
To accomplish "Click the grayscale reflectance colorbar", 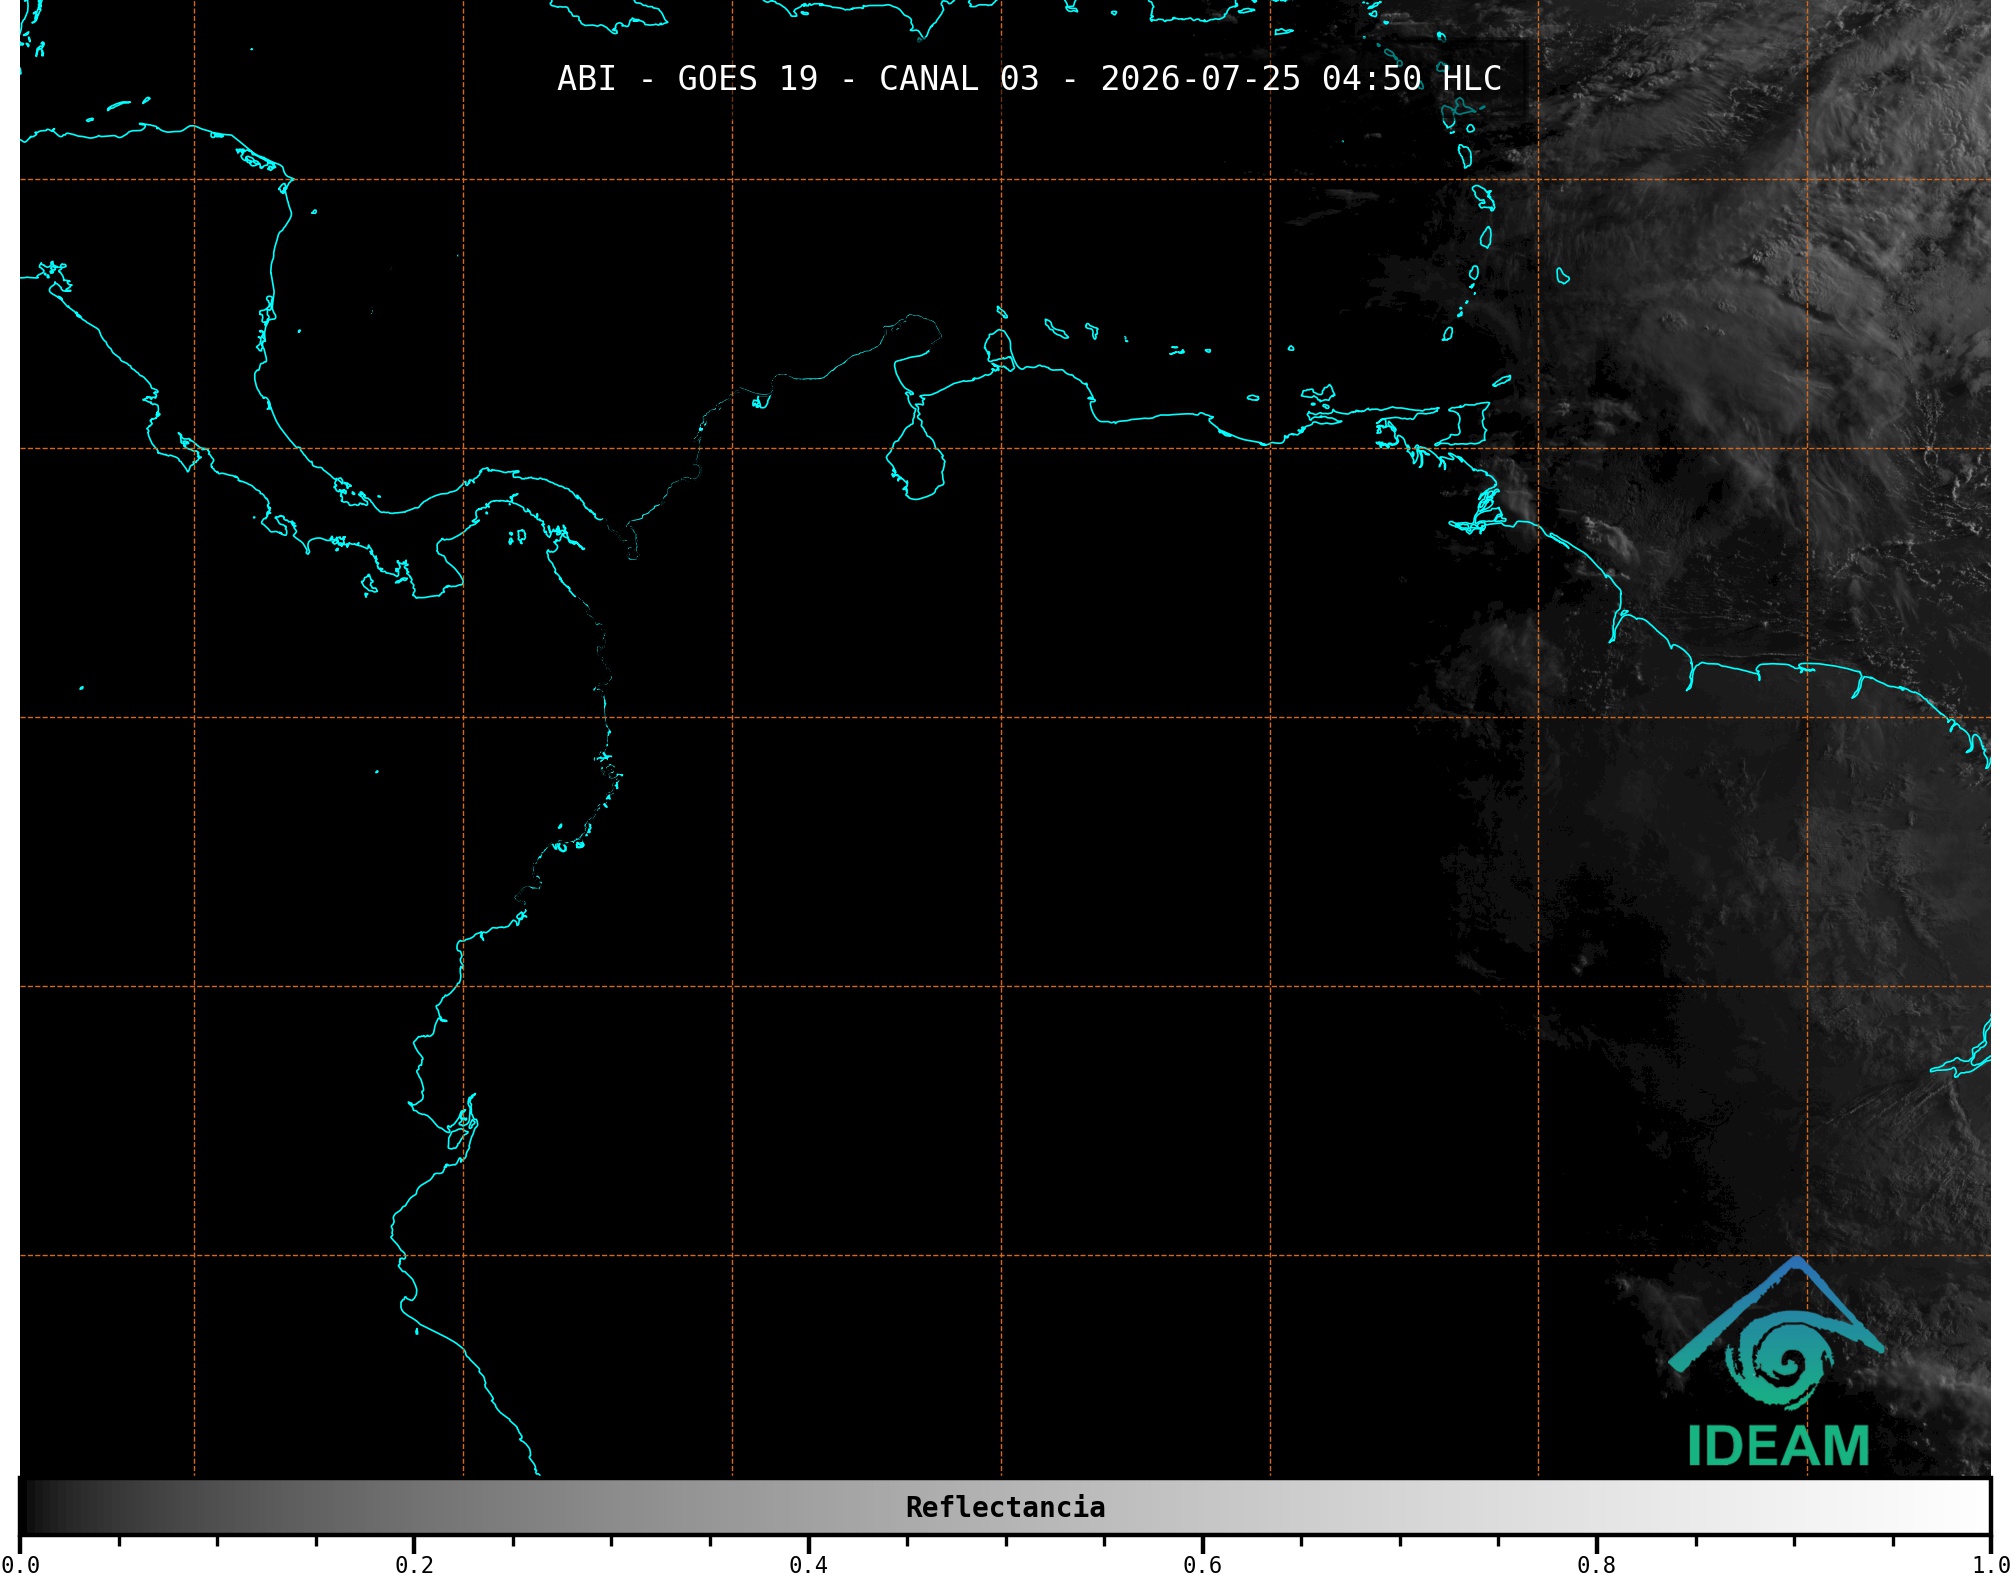I will (x=1005, y=1507).
